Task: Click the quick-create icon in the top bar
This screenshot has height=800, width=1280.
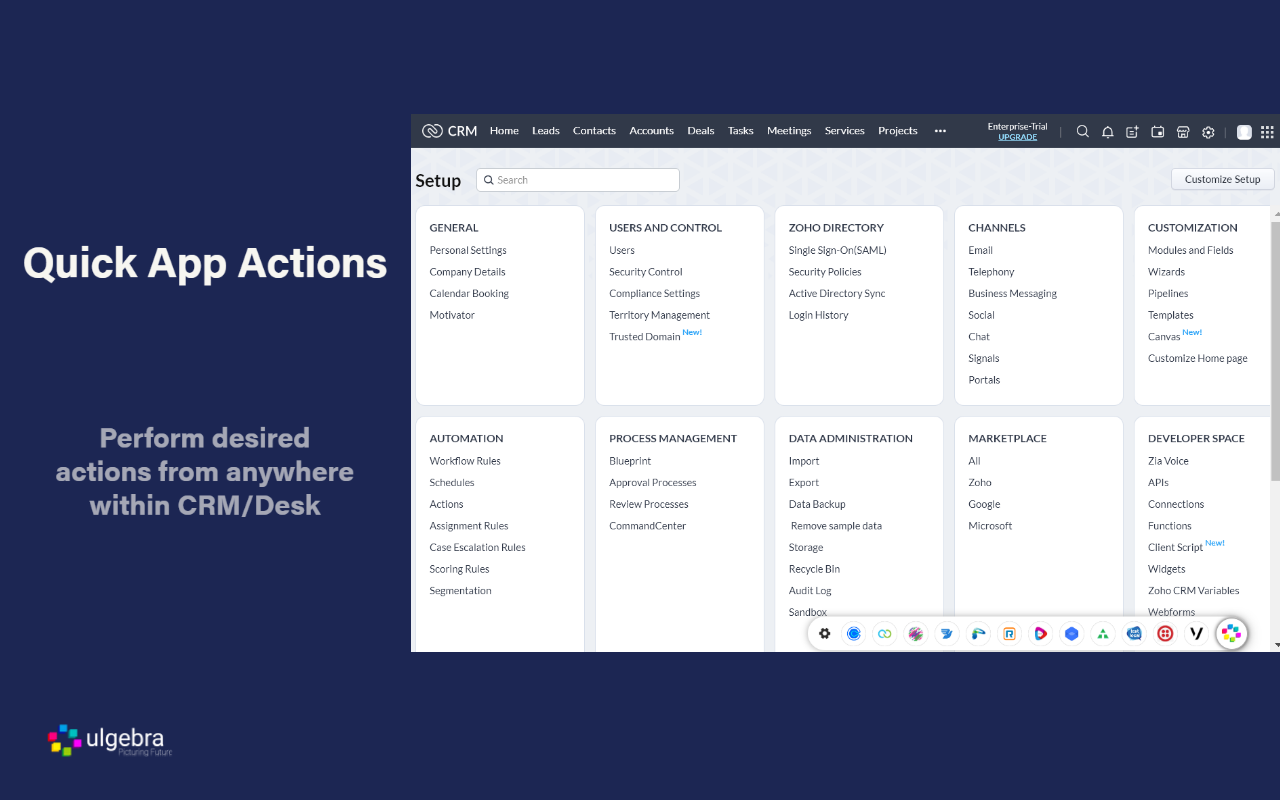Action: point(1131,131)
